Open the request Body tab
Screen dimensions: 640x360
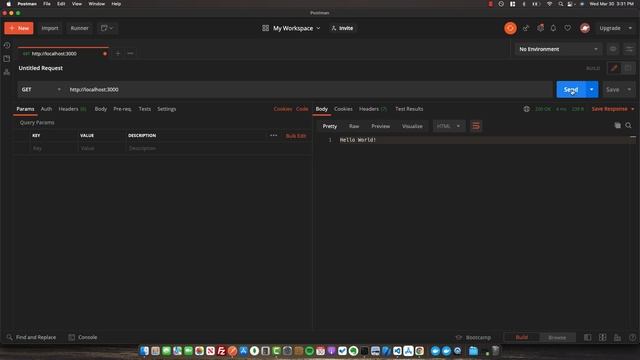pos(100,109)
